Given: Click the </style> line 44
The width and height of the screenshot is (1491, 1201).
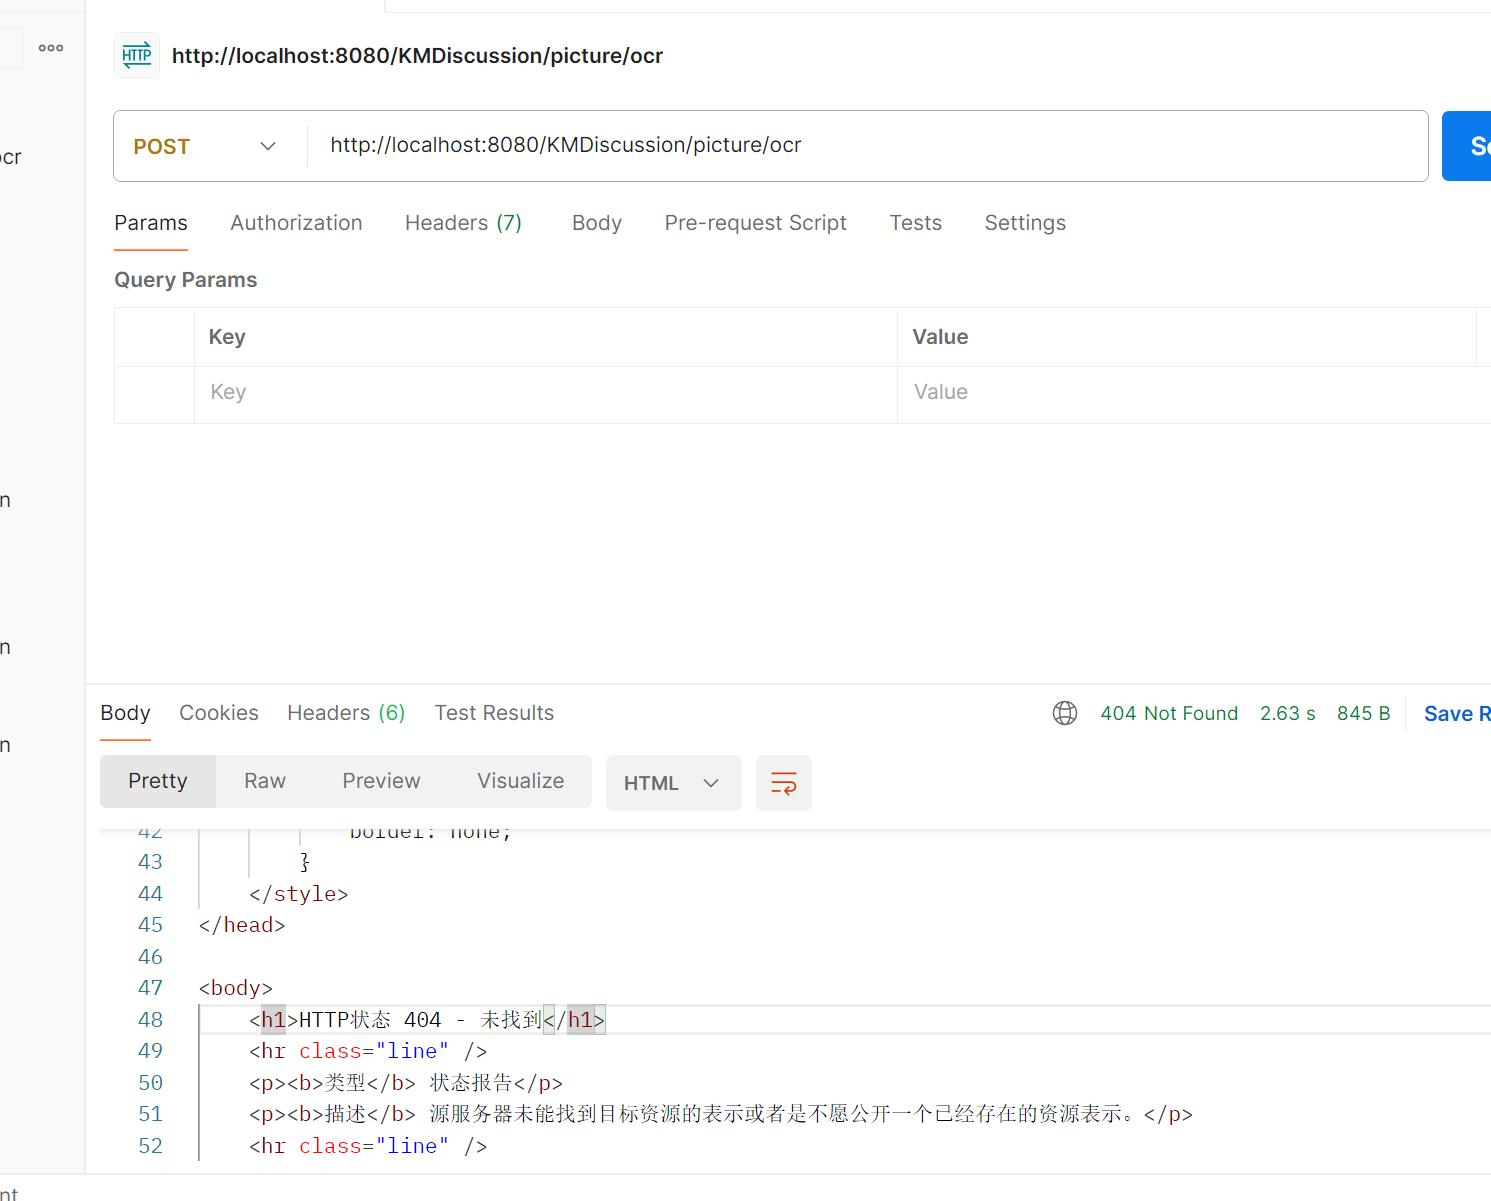Looking at the screenshot, I should [x=299, y=894].
